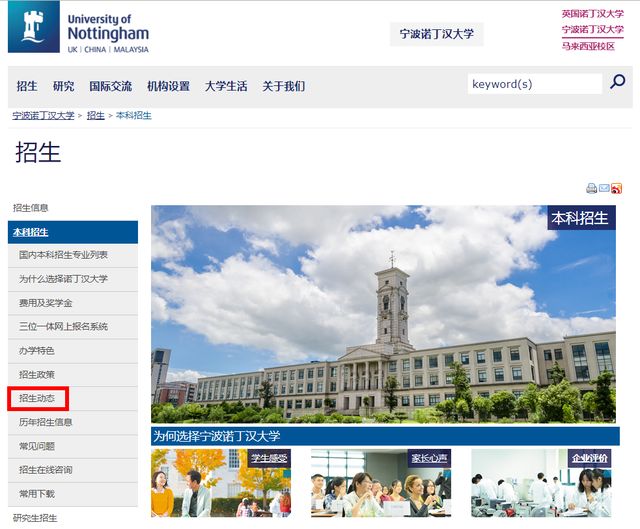The width and height of the screenshot is (640, 529).
Task: Open the 机构设置 navigation menu
Action: (168, 86)
